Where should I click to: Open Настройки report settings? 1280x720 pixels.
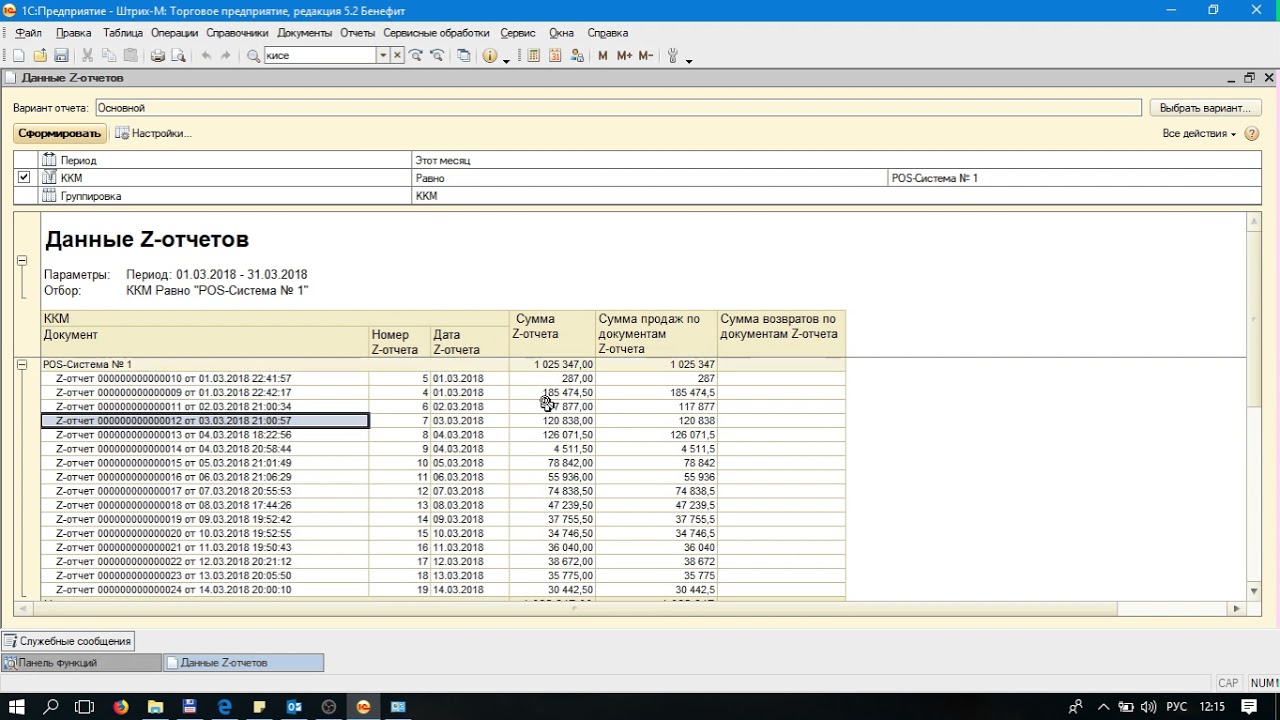tap(153, 133)
